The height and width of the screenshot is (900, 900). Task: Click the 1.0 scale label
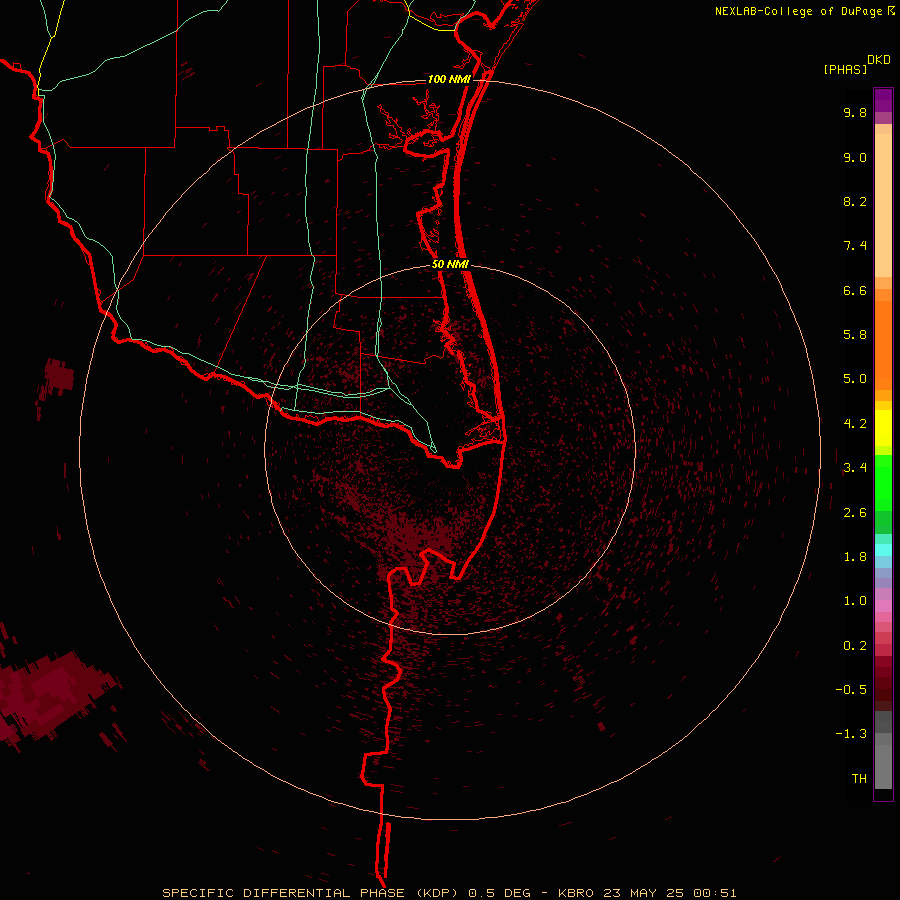tap(855, 601)
